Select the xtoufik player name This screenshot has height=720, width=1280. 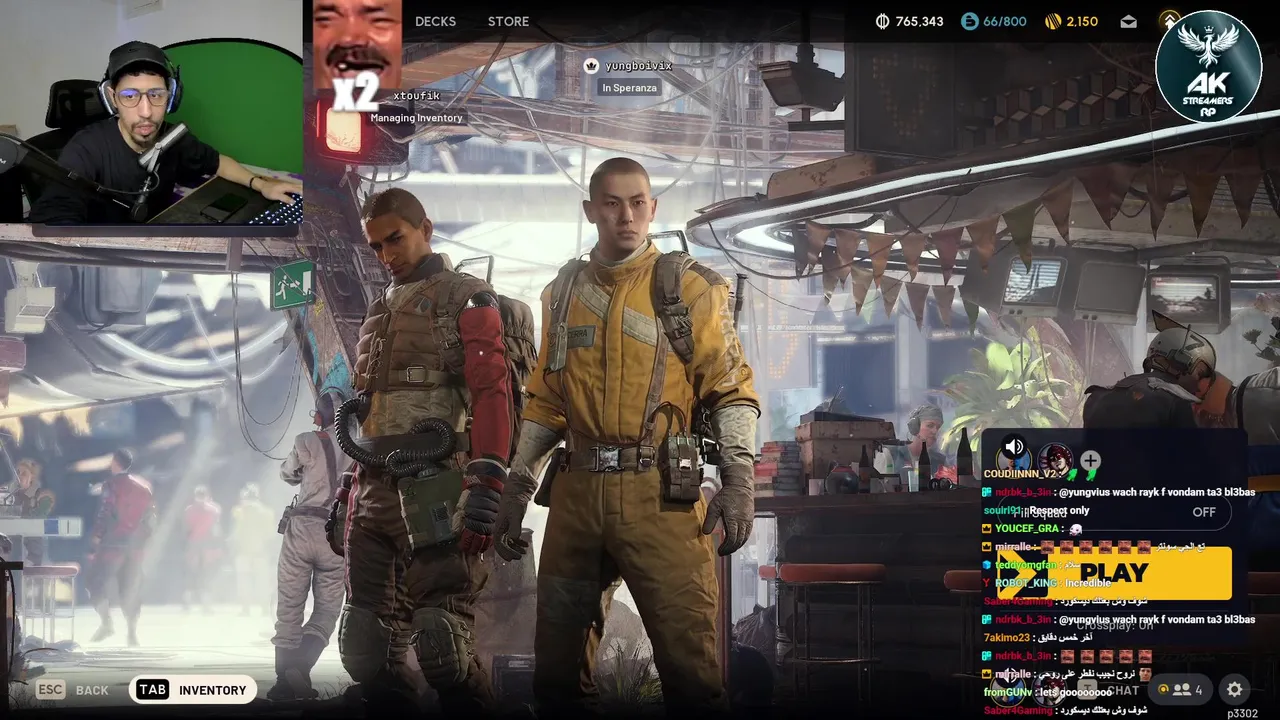pos(416,96)
